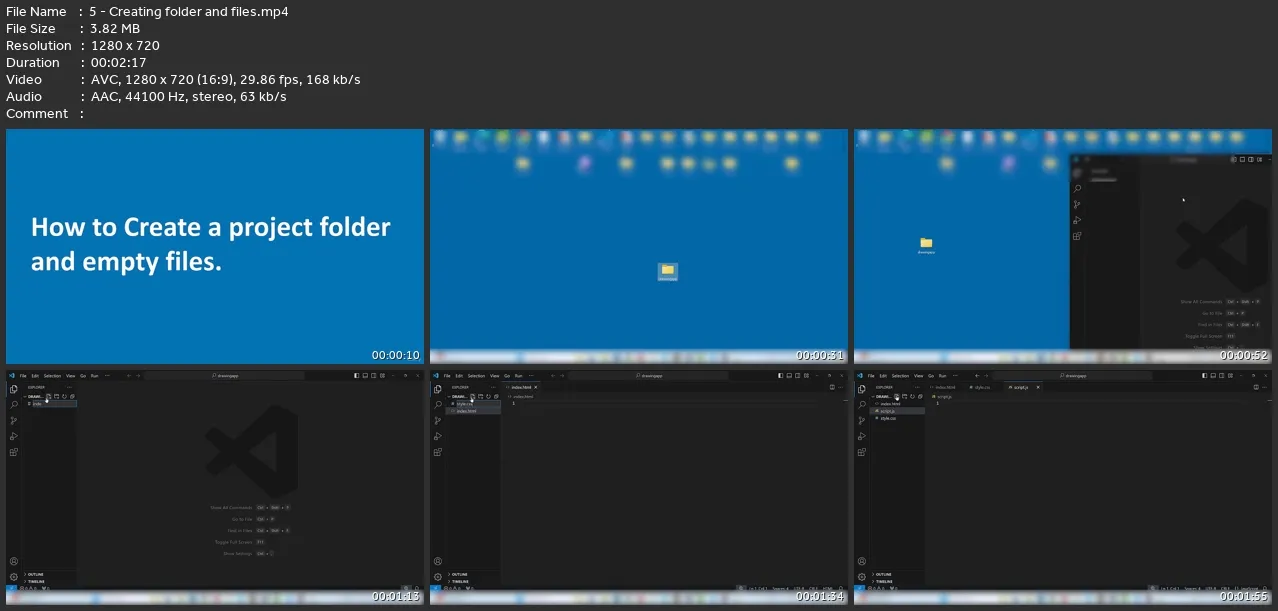Image resolution: width=1278 pixels, height=611 pixels.
Task: Open Source Control in the 00:01:34 frame
Action: click(438, 421)
